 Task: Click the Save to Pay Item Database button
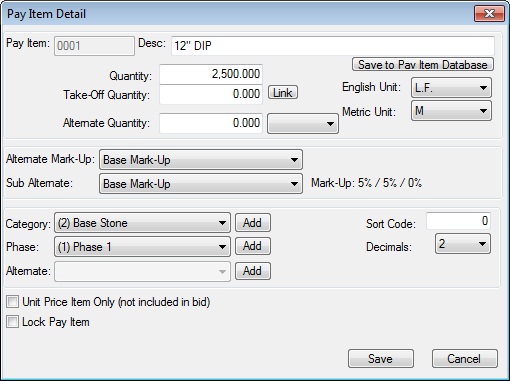click(x=423, y=64)
